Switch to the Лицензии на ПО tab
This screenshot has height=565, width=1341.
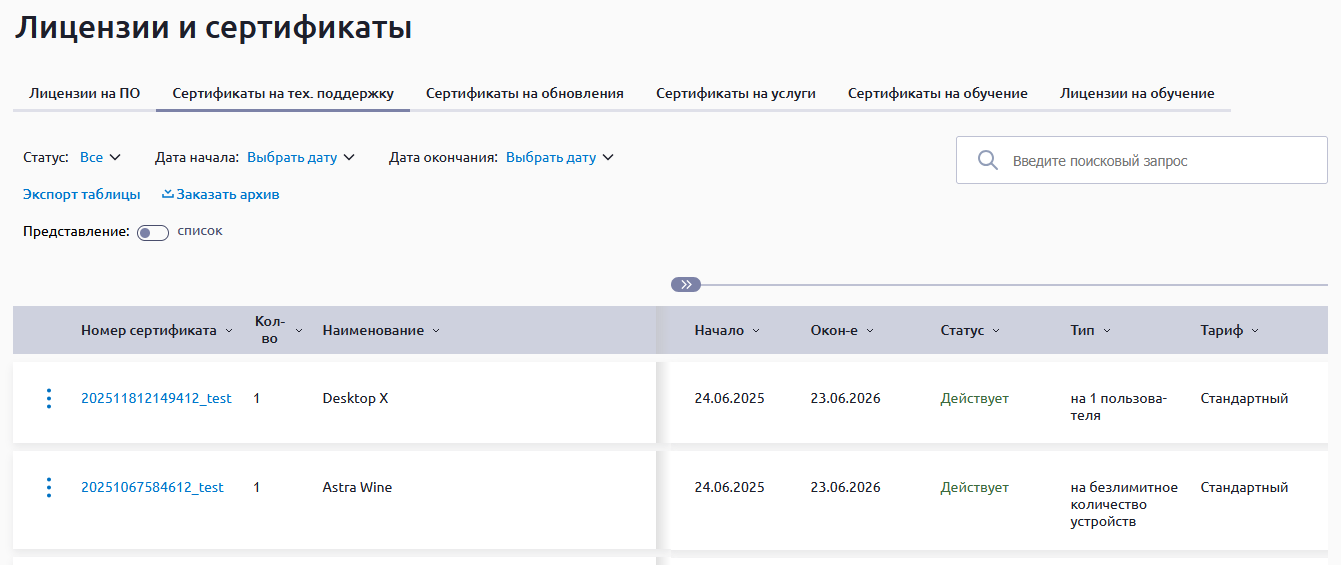pos(84,93)
